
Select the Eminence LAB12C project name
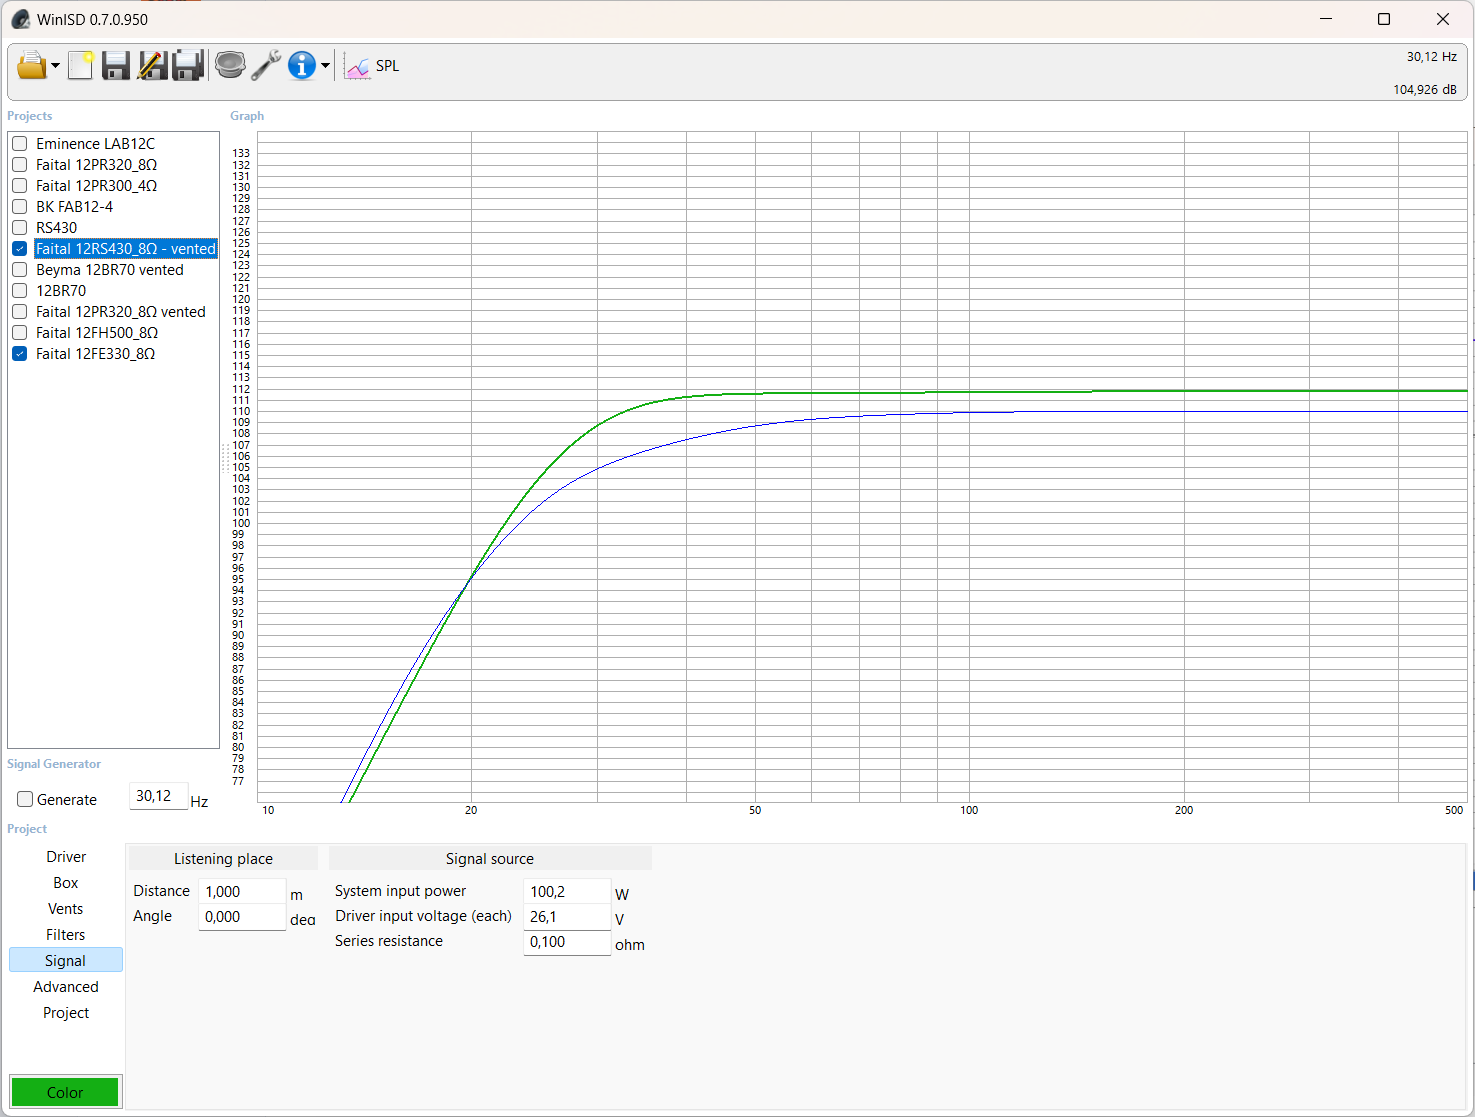[x=96, y=144]
